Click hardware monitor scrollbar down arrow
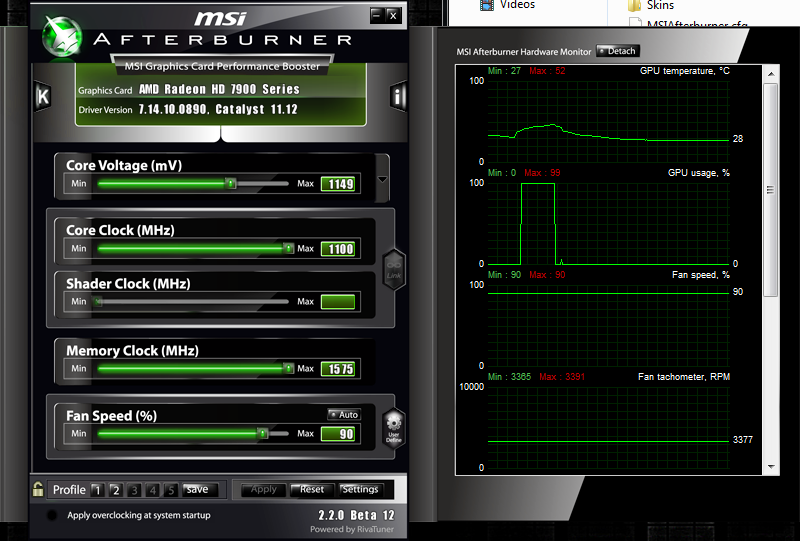This screenshot has height=541, width=800. [x=771, y=467]
